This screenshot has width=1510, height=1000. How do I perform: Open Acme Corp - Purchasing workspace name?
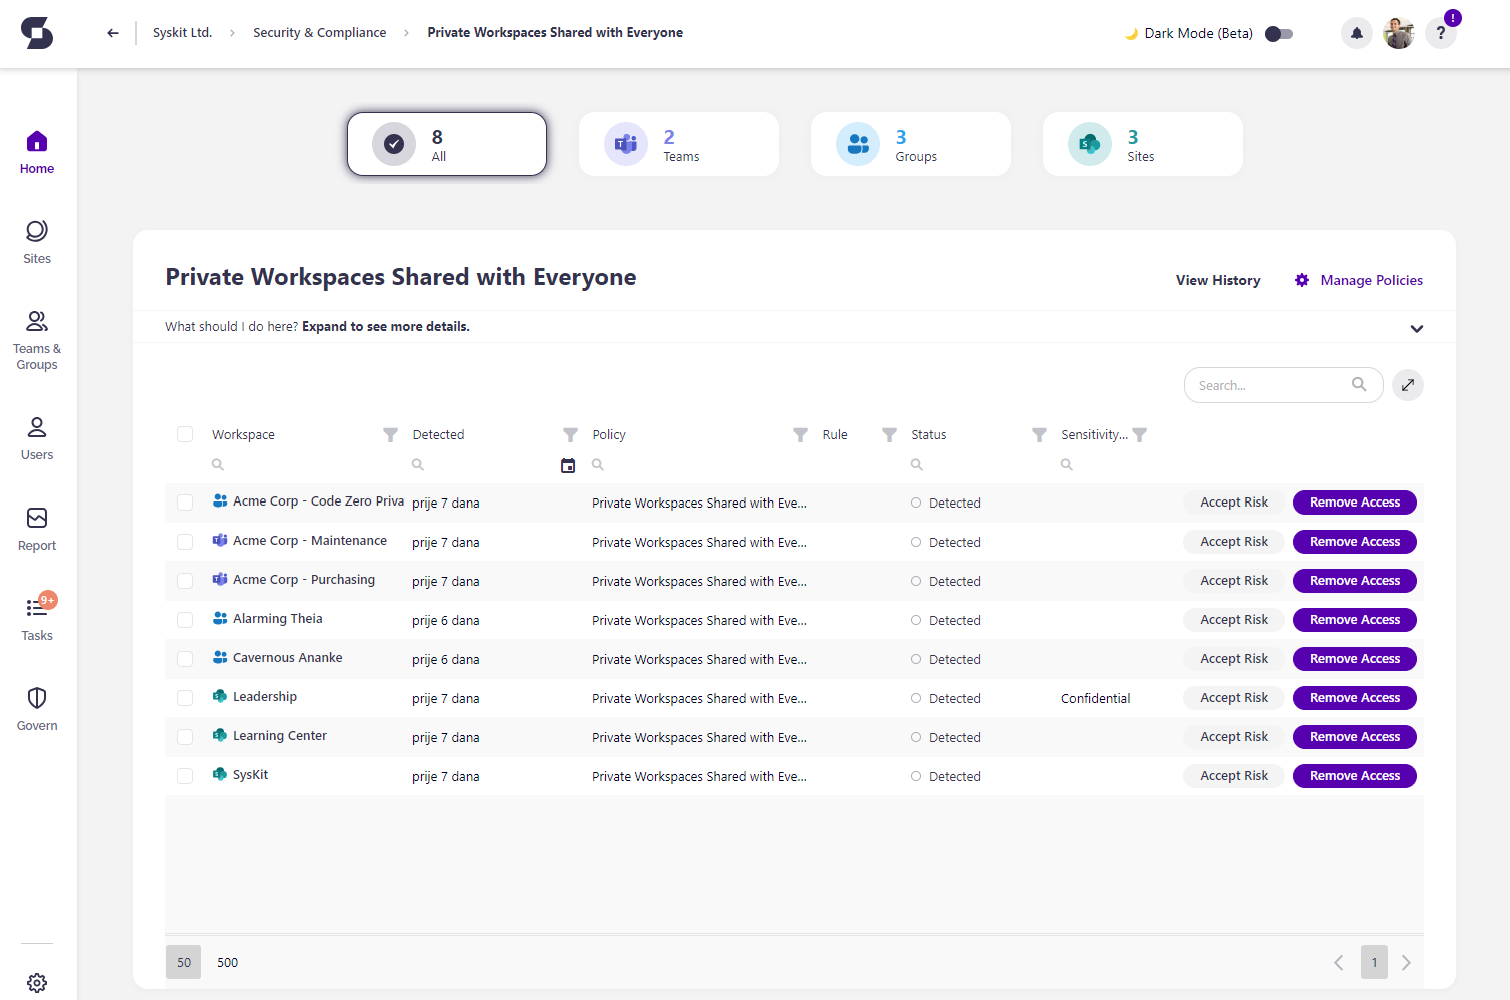click(304, 579)
